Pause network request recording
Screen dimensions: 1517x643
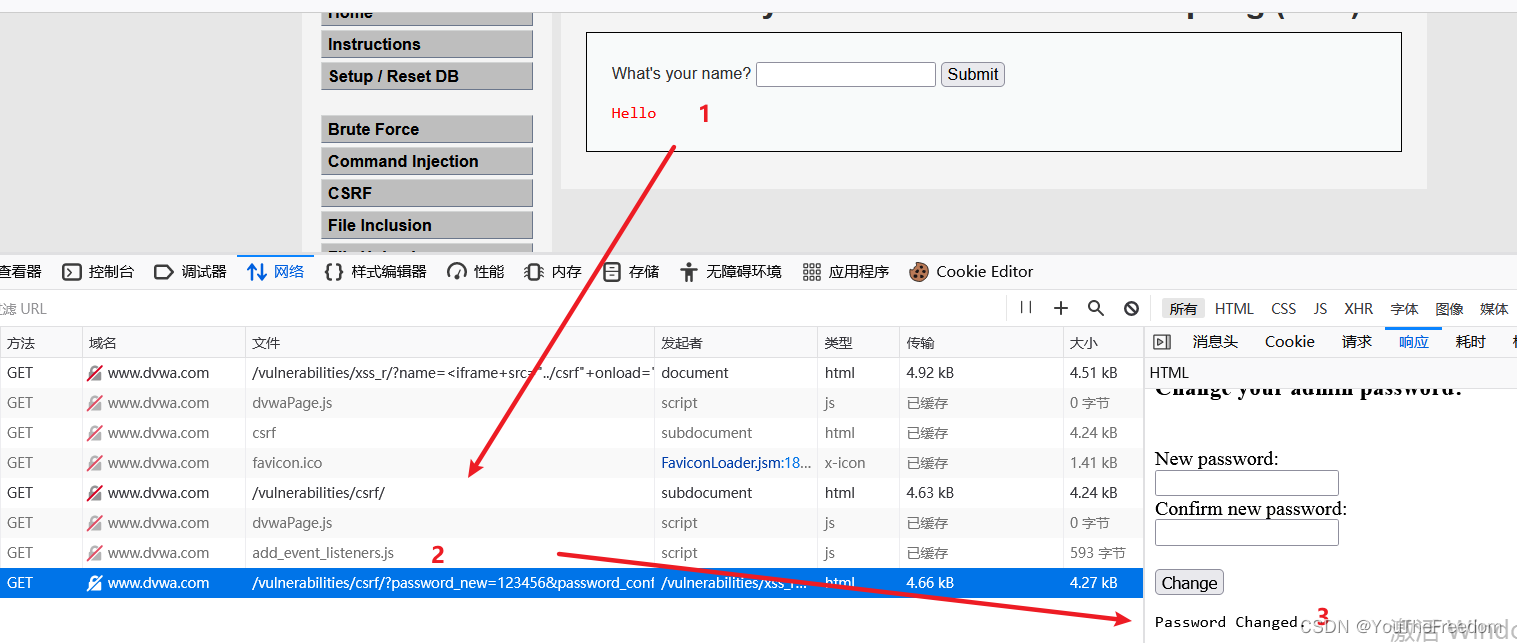[x=1026, y=308]
